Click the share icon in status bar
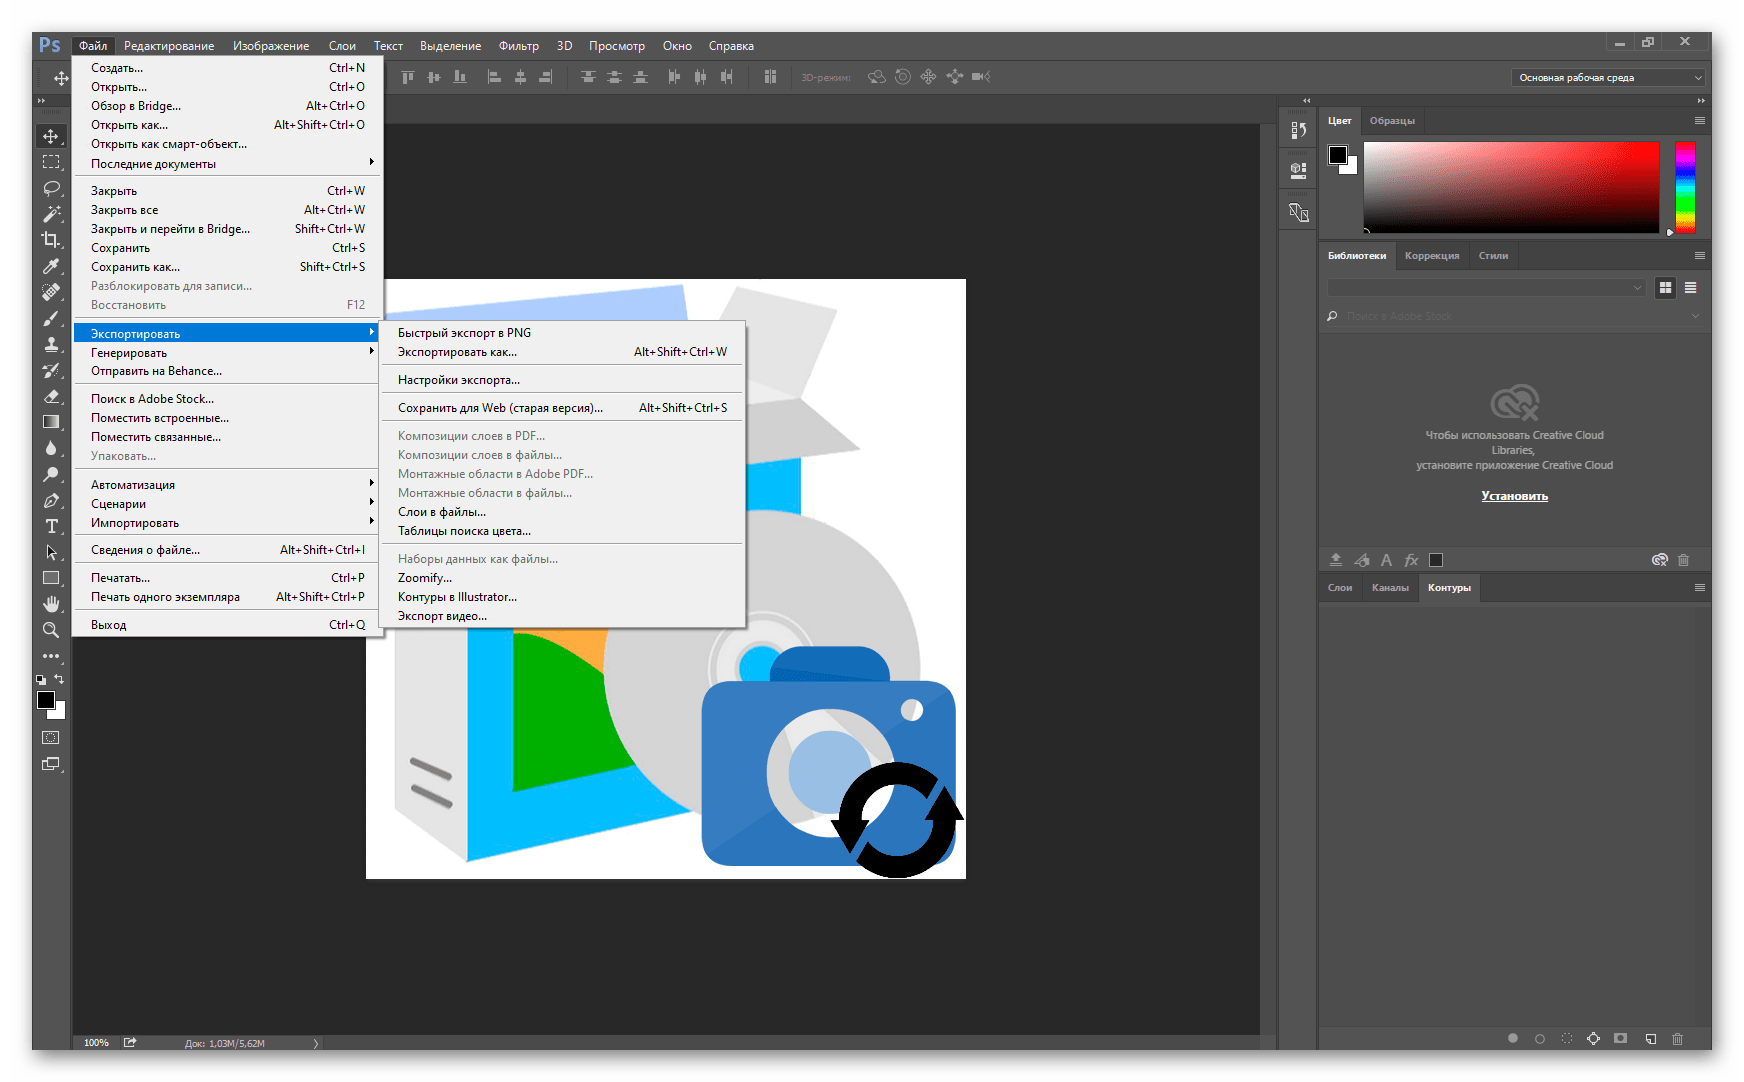Image resolution: width=1744 pixels, height=1082 pixels. (130, 1042)
